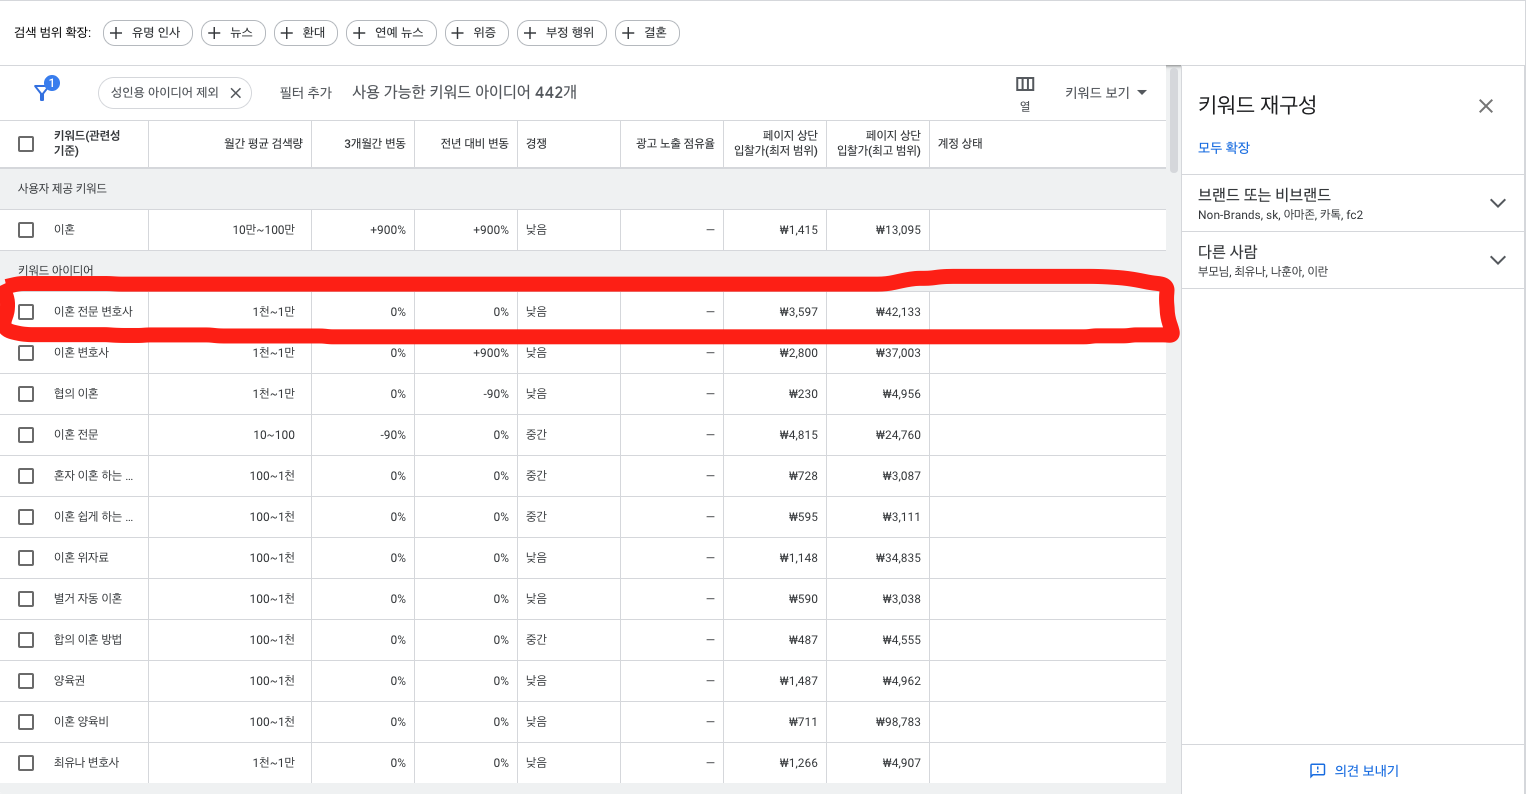Image resolution: width=1526 pixels, height=794 pixels.
Task: Click 이혼 위자료 keyword text
Action: (x=81, y=558)
